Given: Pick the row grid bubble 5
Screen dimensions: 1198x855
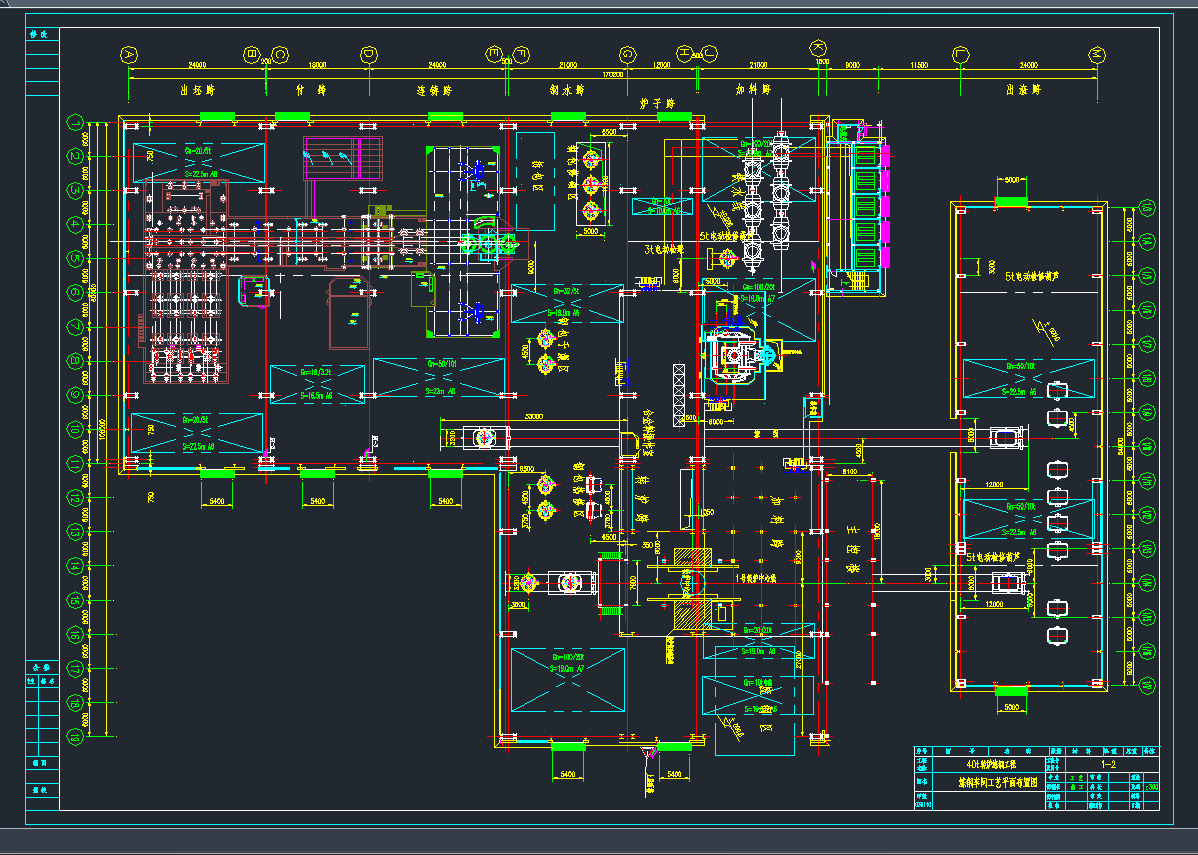Looking at the screenshot, I should pyautogui.click(x=75, y=258).
